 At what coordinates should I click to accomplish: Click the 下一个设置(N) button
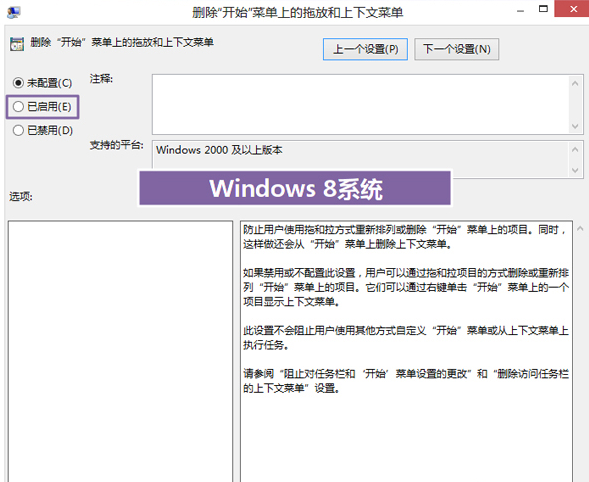click(x=456, y=49)
